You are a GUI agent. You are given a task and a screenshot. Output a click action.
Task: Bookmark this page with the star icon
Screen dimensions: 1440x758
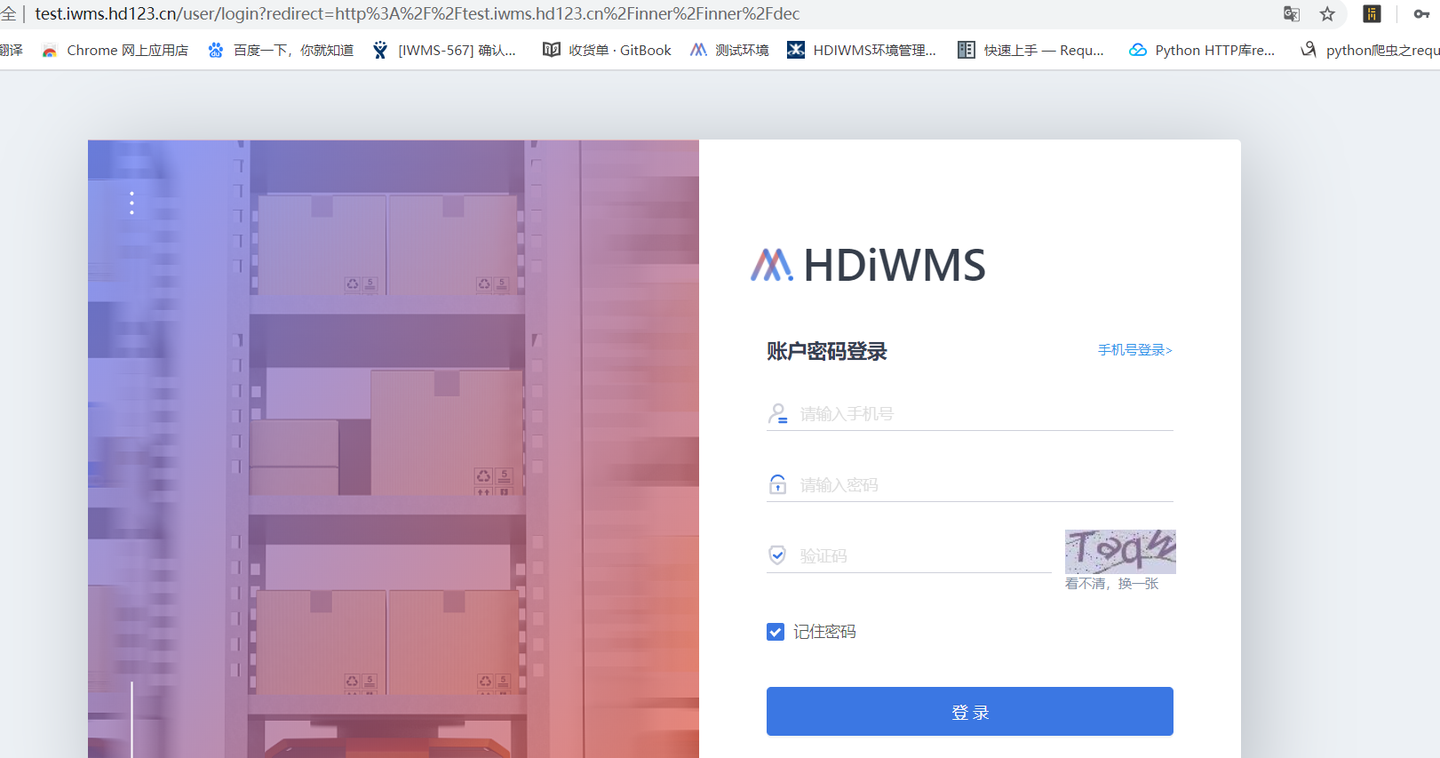1327,14
